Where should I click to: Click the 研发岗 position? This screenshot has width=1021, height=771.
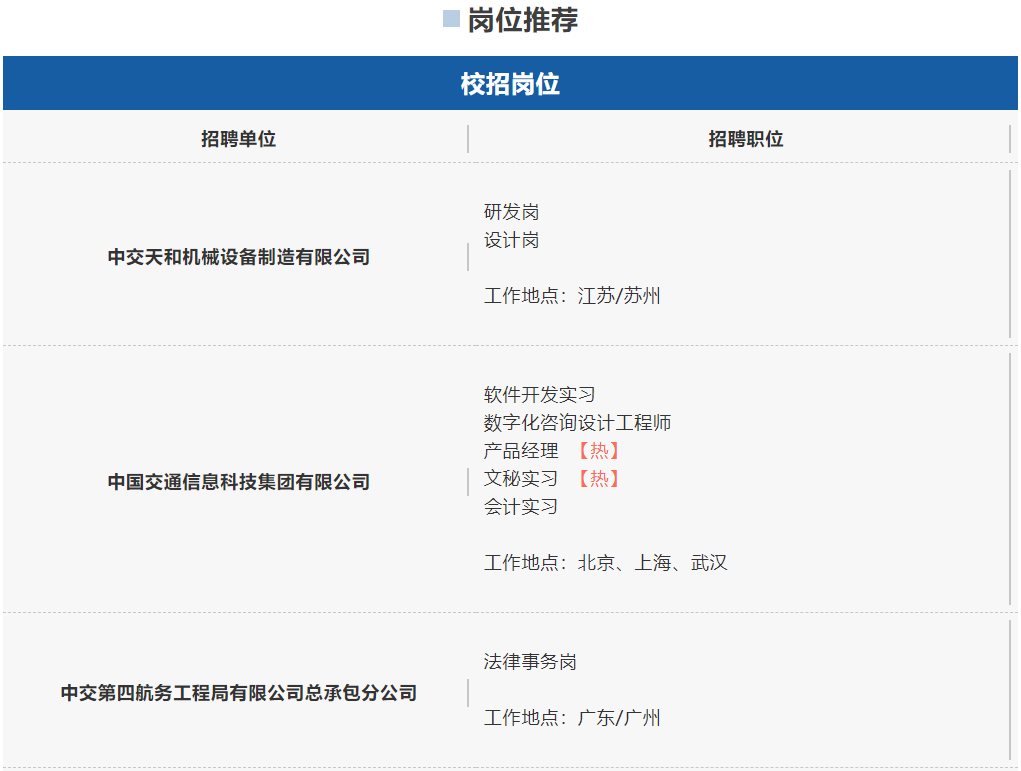[511, 212]
